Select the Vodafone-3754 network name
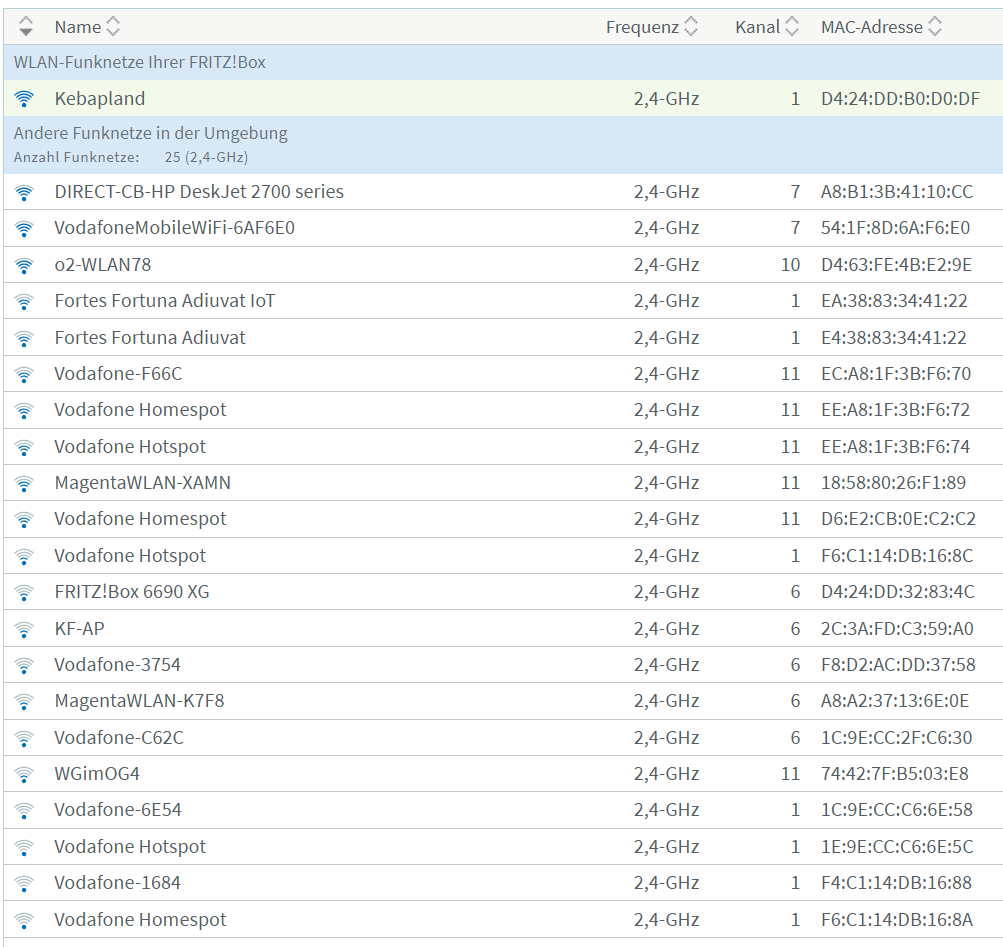This screenshot has width=1003, height=947. click(x=118, y=665)
